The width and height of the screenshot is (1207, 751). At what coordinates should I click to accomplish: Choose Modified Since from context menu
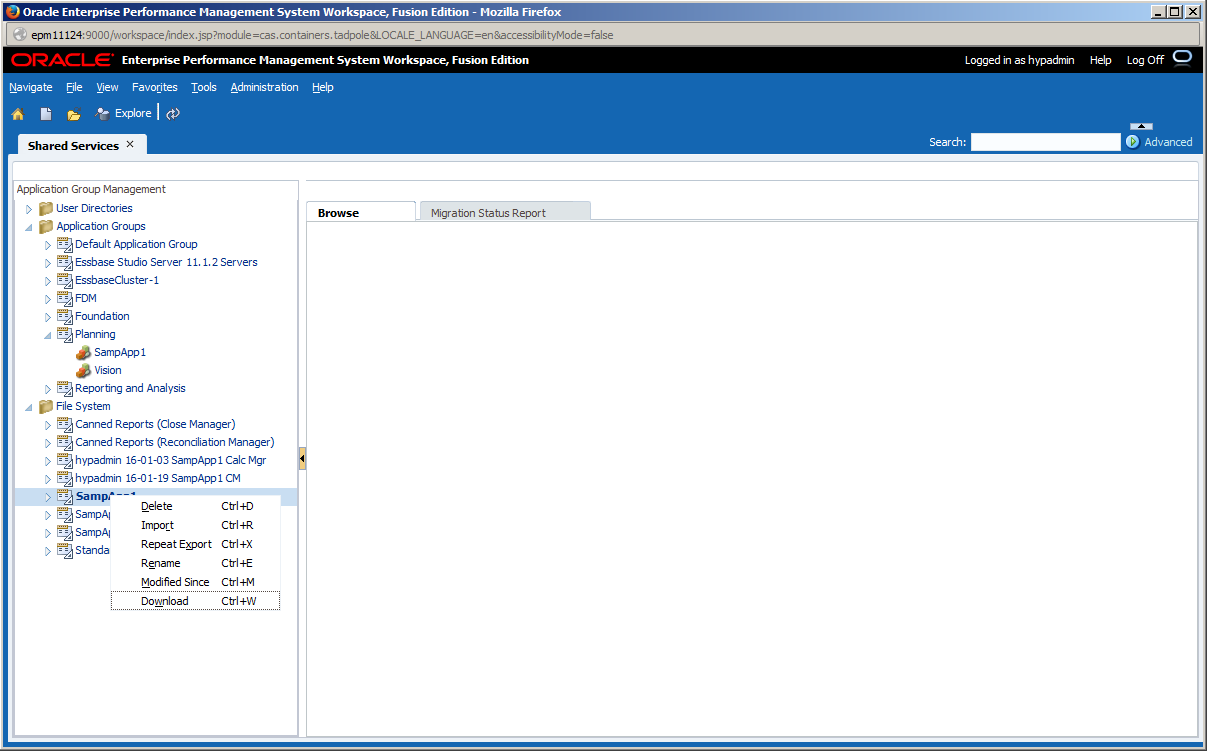point(195,582)
